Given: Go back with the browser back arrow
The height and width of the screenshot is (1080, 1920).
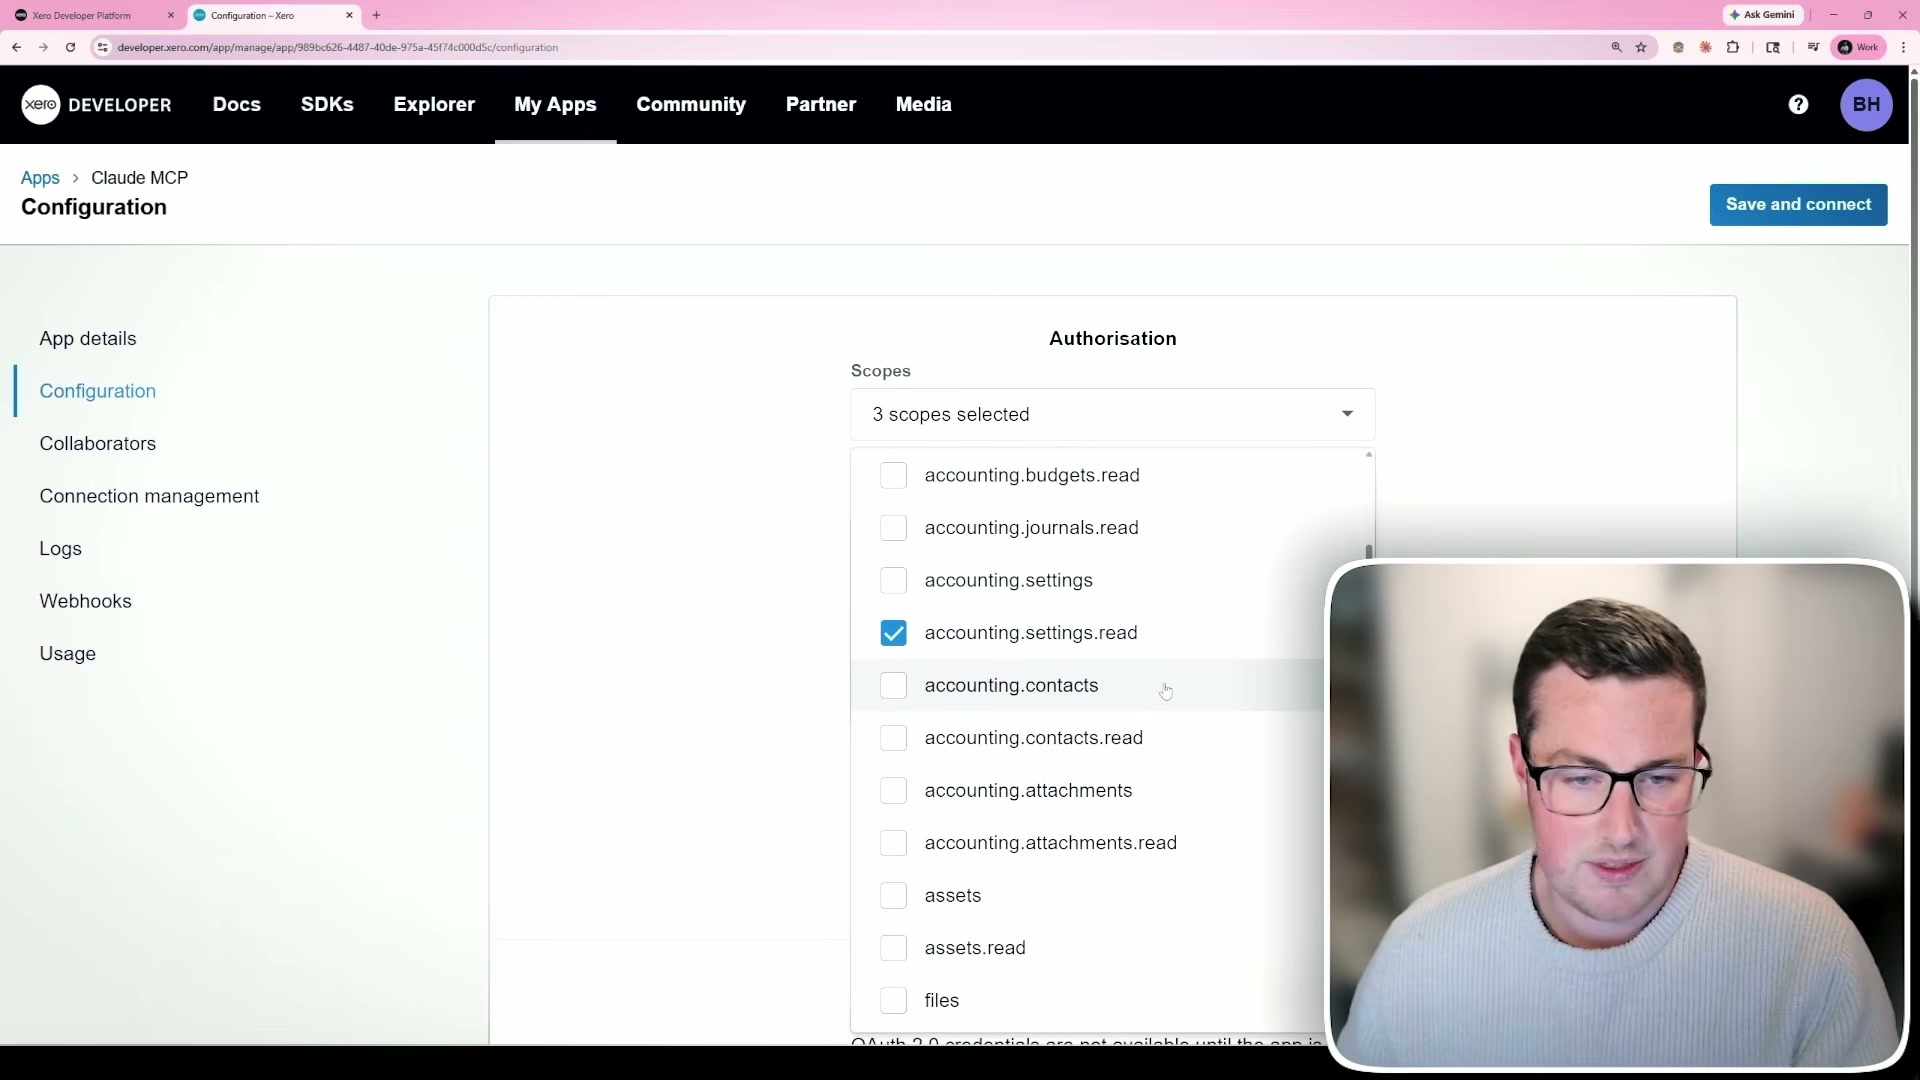Looking at the screenshot, I should point(17,47).
